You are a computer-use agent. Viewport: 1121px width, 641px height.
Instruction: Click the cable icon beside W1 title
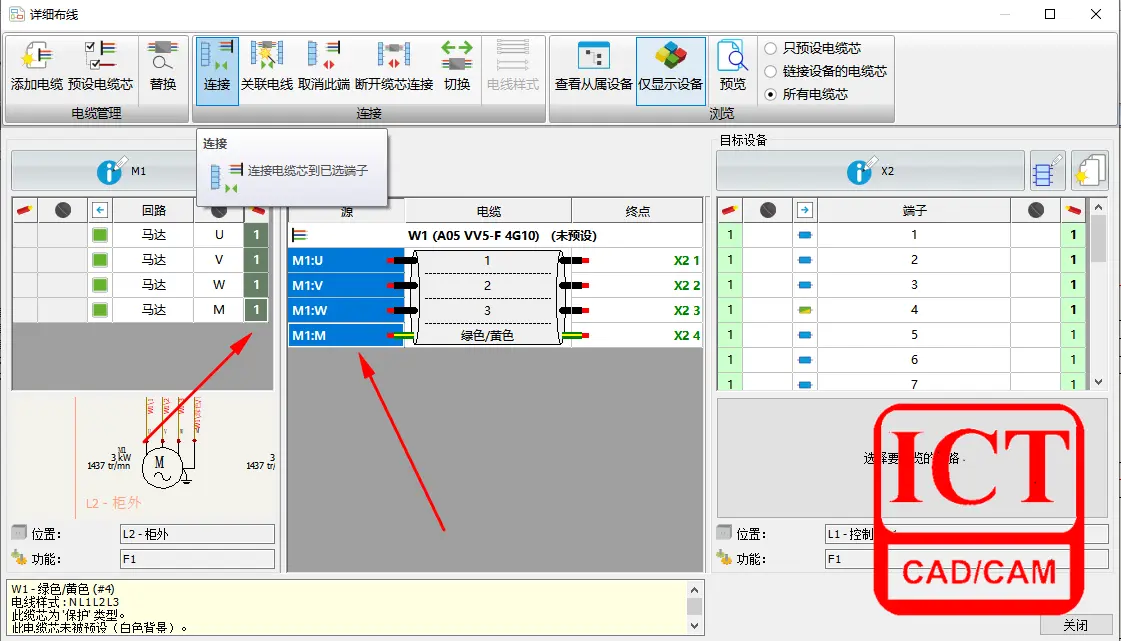pyautogui.click(x=299, y=235)
